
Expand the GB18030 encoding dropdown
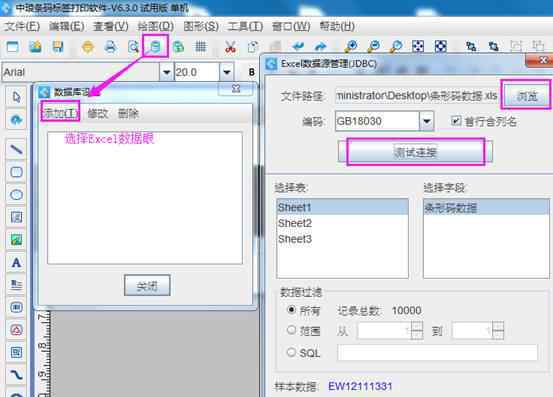427,121
